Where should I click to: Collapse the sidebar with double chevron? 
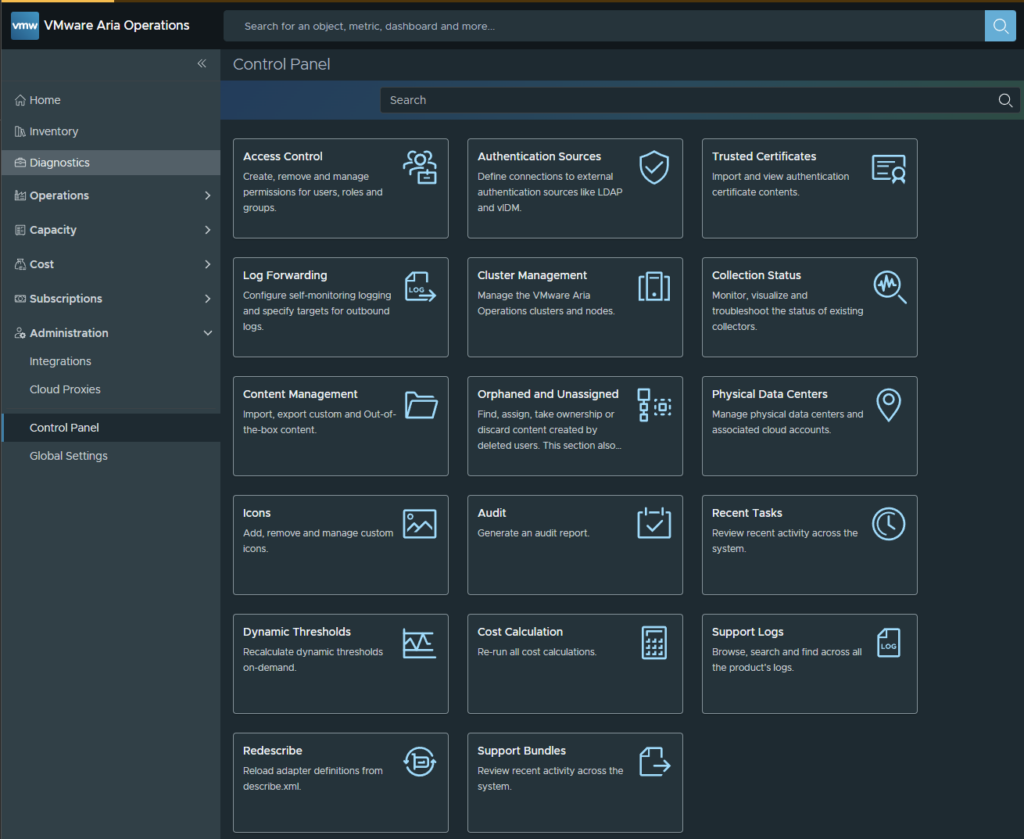point(202,63)
